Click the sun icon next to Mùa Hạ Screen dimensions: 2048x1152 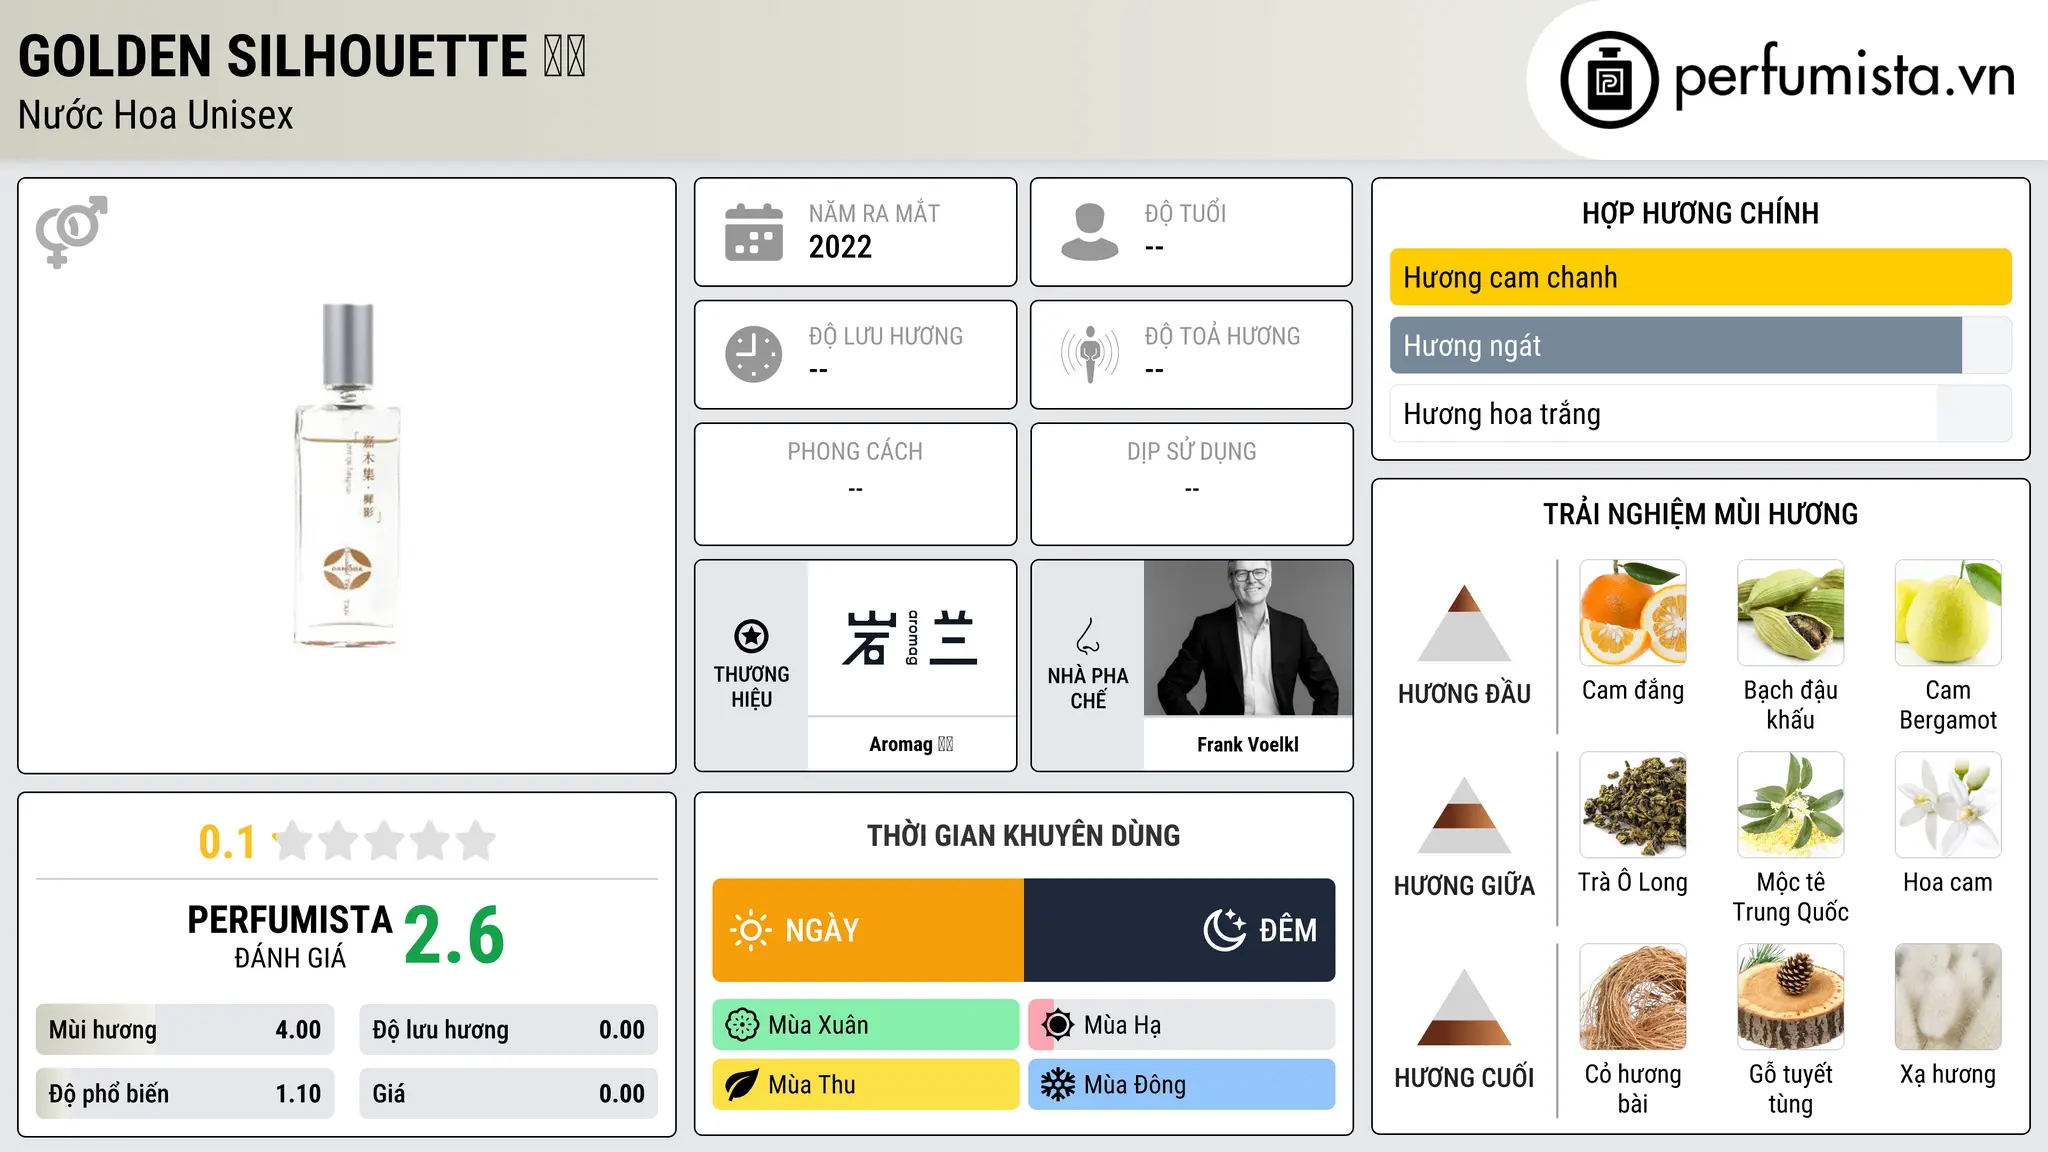click(x=1058, y=1025)
